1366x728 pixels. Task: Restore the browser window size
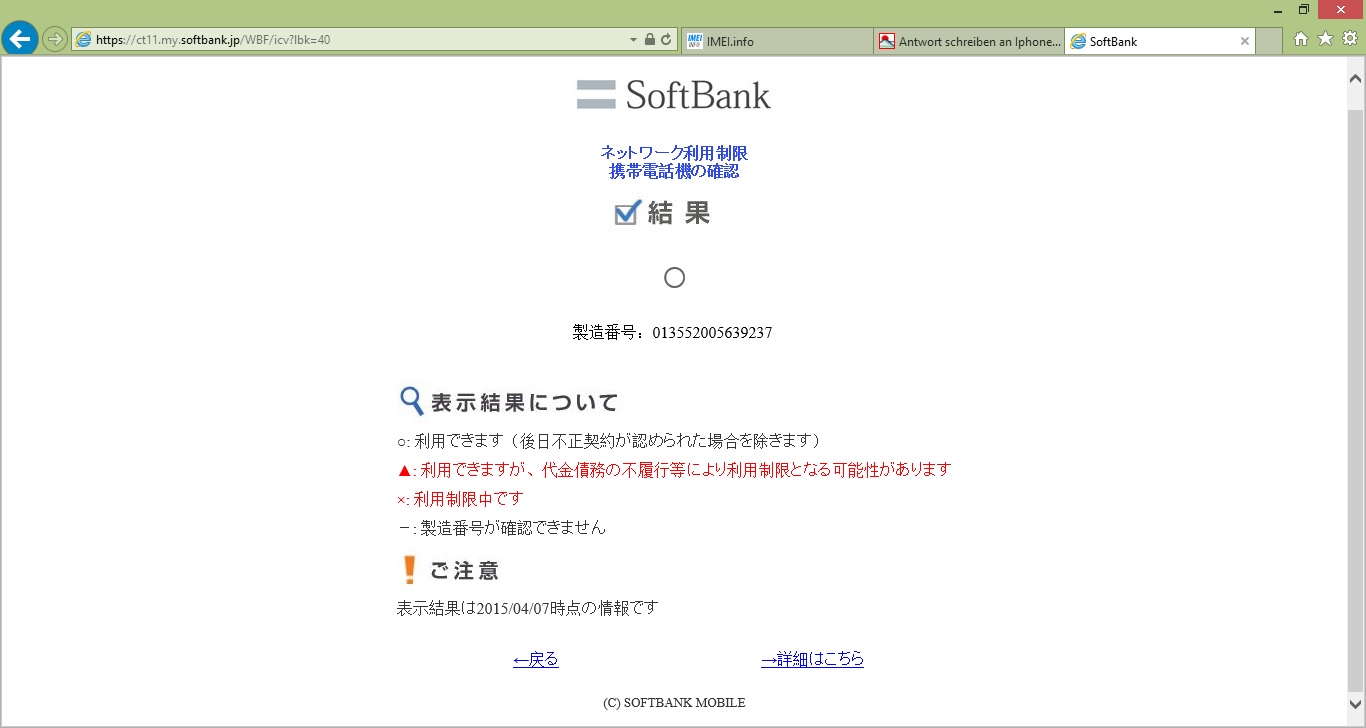[1303, 9]
